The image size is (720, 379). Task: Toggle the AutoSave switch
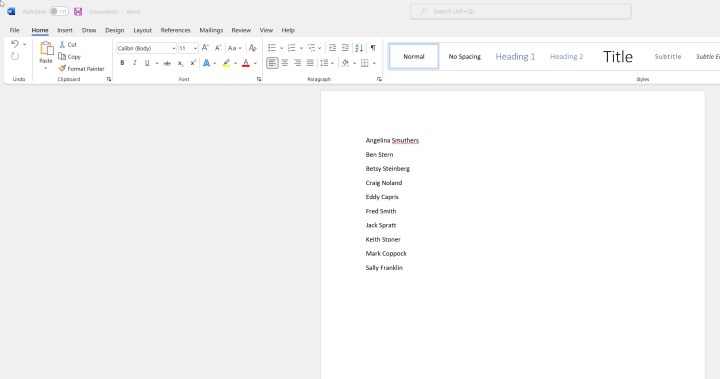[59, 11]
